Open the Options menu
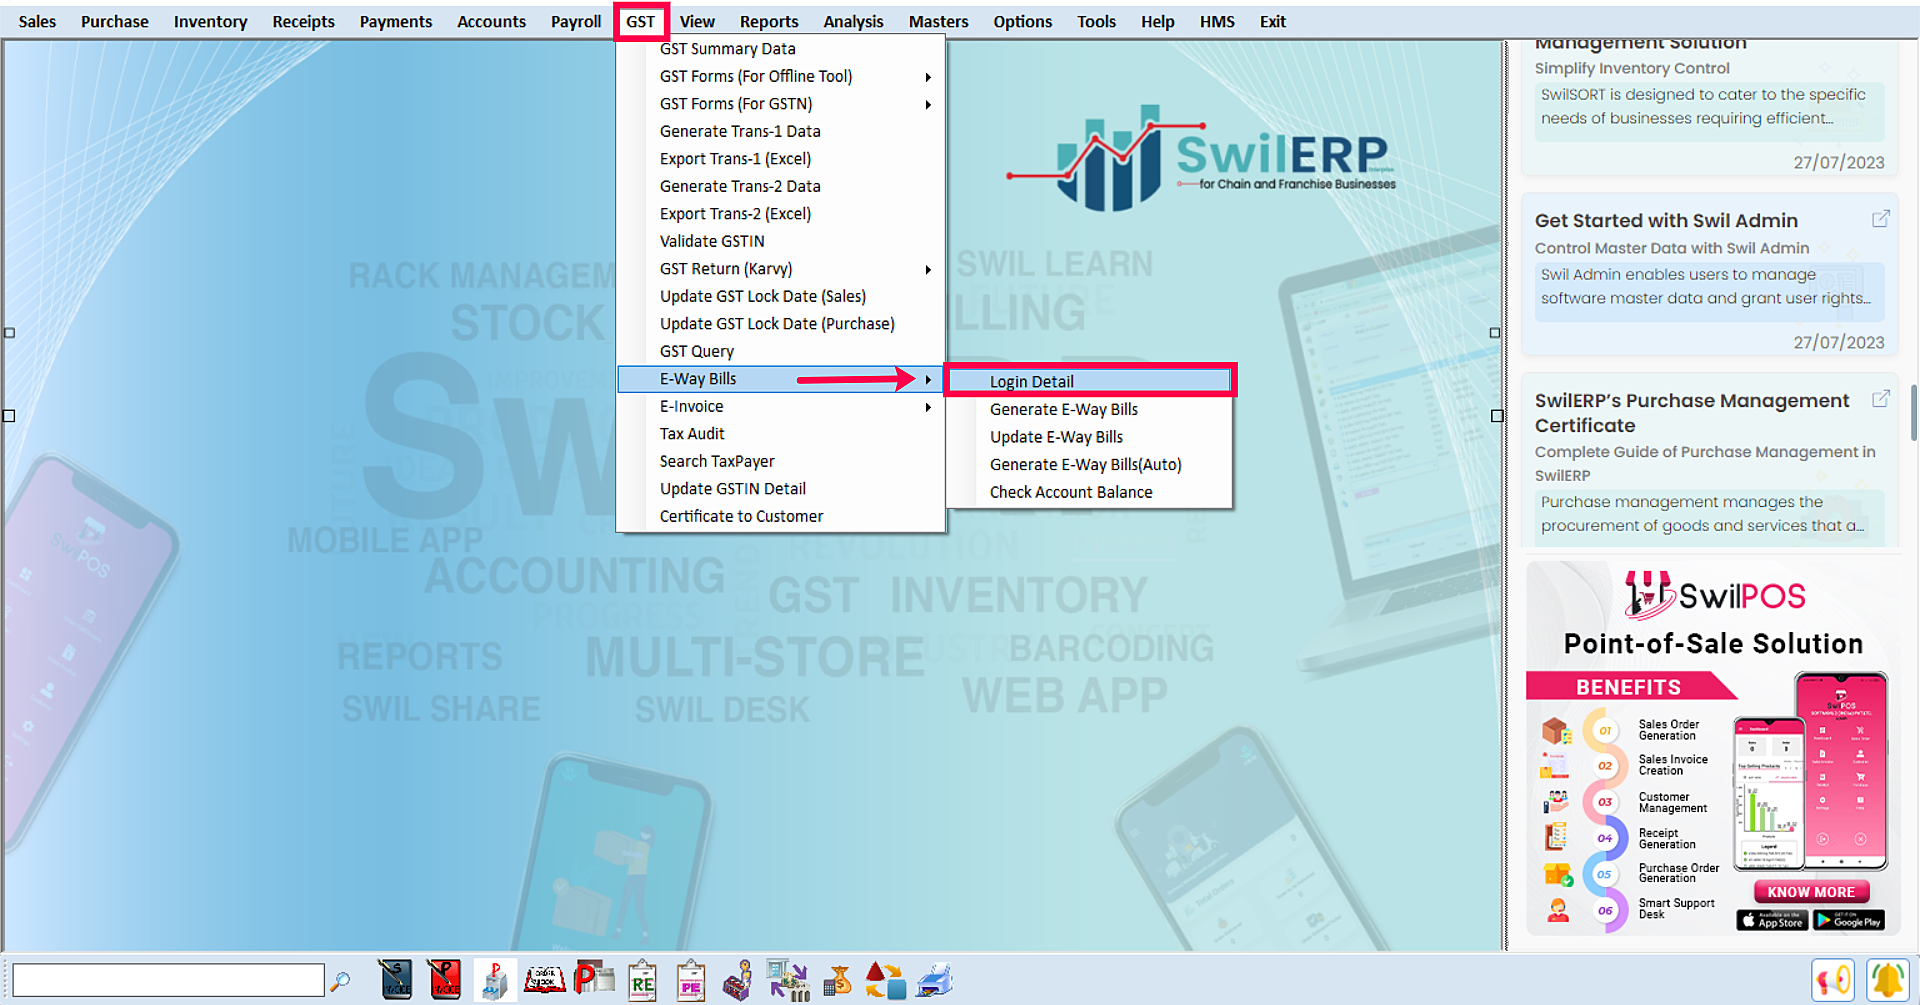 click(x=1022, y=21)
